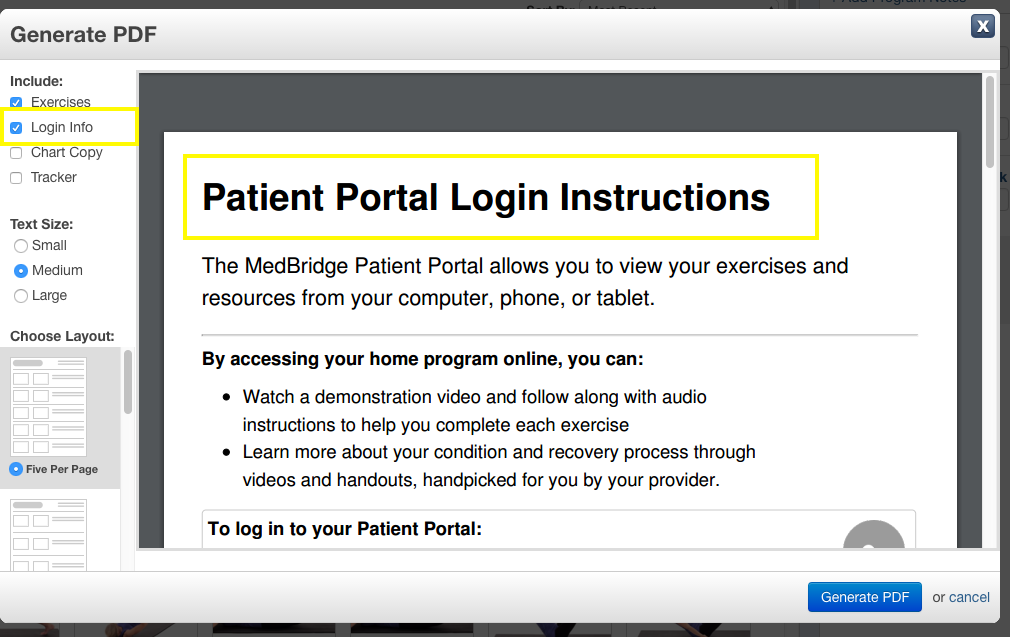The height and width of the screenshot is (637, 1010).
Task: Click the cancel link
Action: 969,597
